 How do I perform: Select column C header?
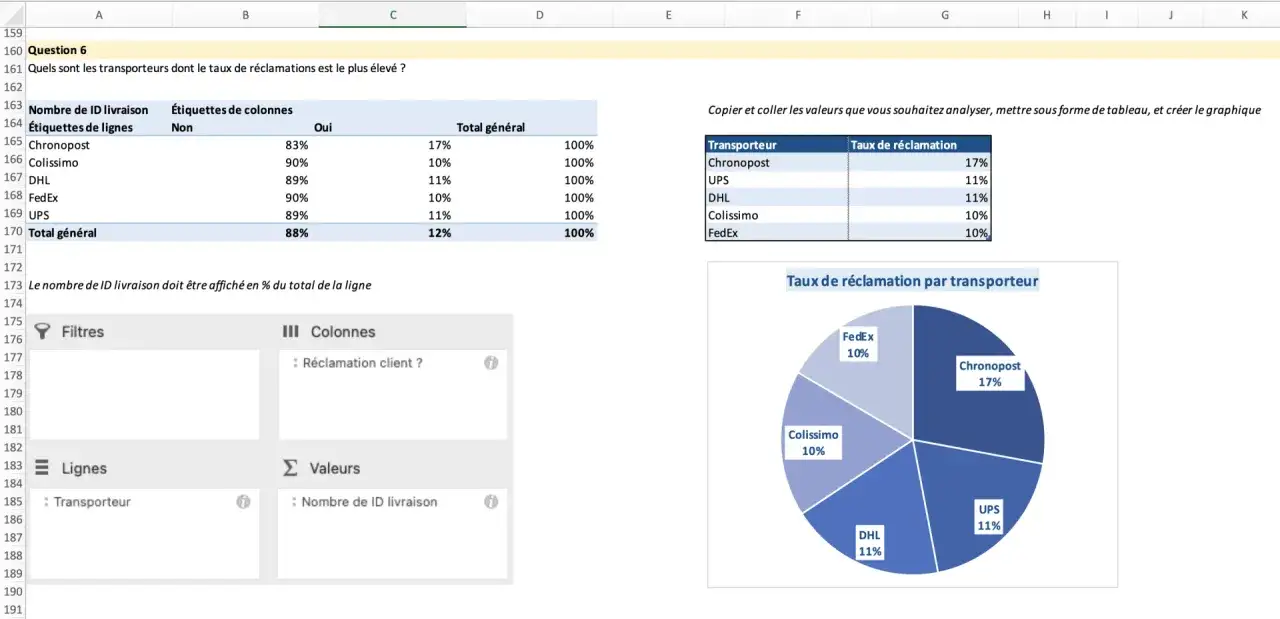tap(393, 14)
